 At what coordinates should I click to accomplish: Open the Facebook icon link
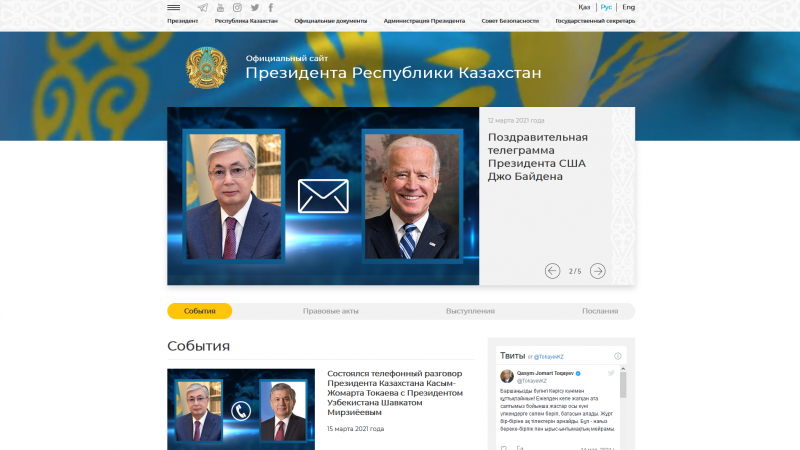coord(270,7)
